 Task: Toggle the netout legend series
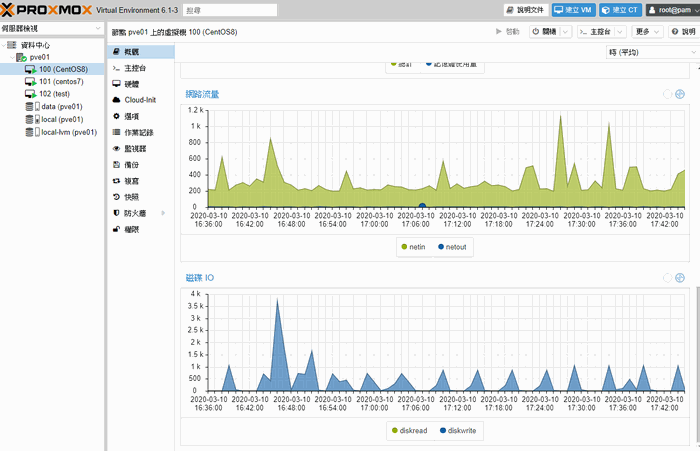452,247
